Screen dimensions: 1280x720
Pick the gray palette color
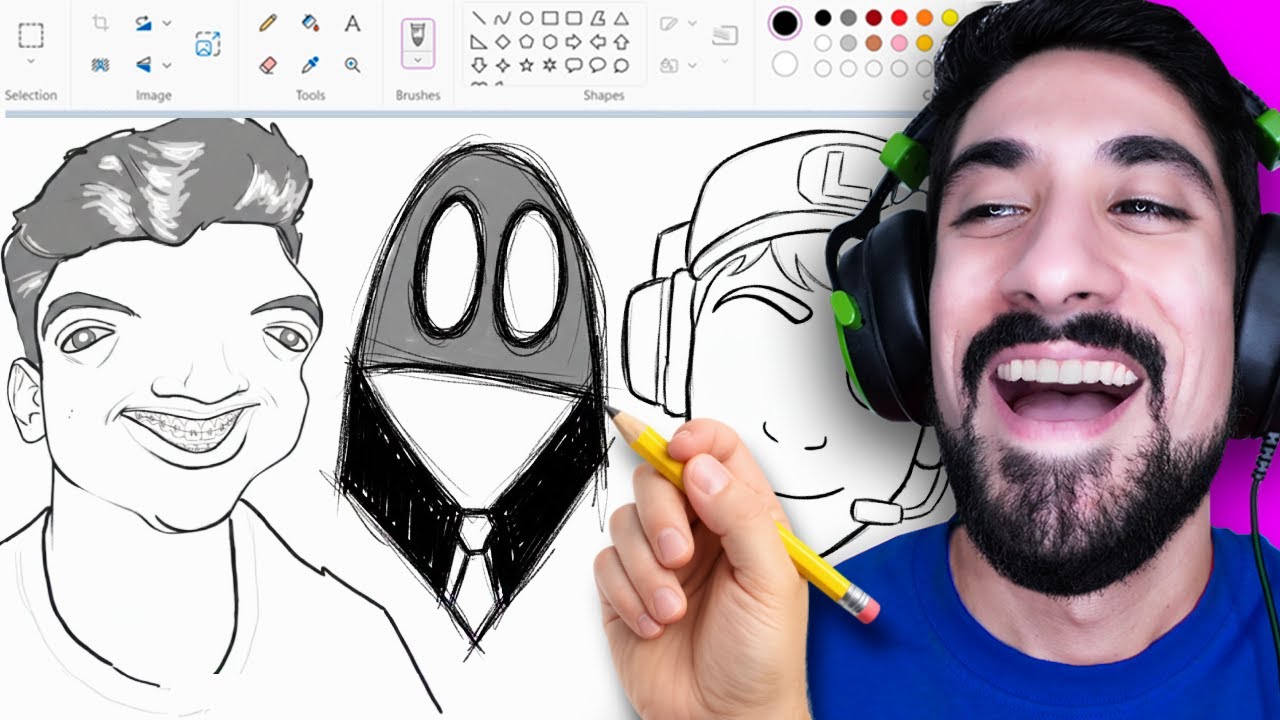[x=848, y=17]
